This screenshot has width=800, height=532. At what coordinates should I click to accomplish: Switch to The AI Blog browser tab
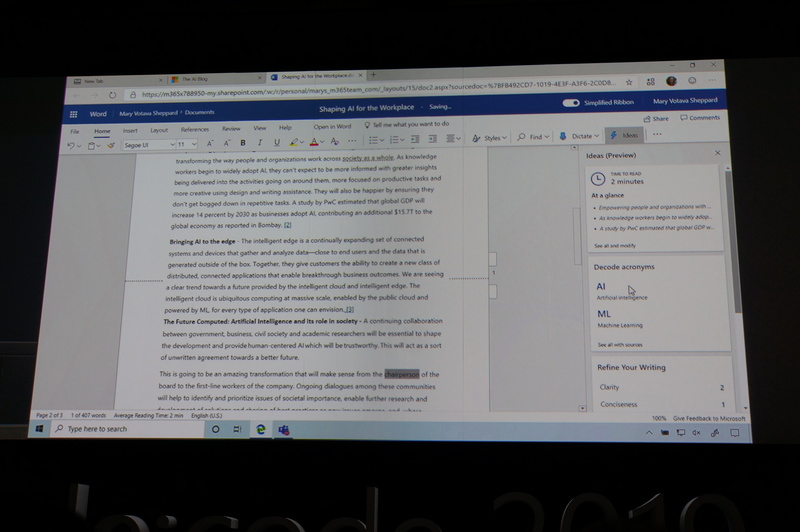[217, 79]
